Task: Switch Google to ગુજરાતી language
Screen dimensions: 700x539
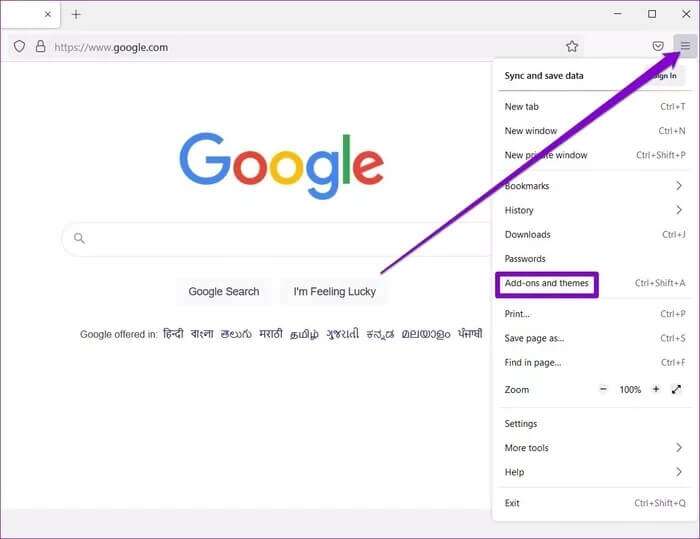Action: tap(342, 334)
